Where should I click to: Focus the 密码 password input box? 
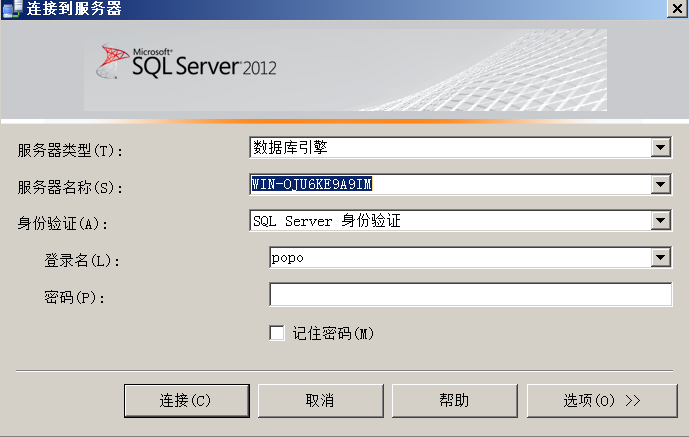(x=471, y=294)
